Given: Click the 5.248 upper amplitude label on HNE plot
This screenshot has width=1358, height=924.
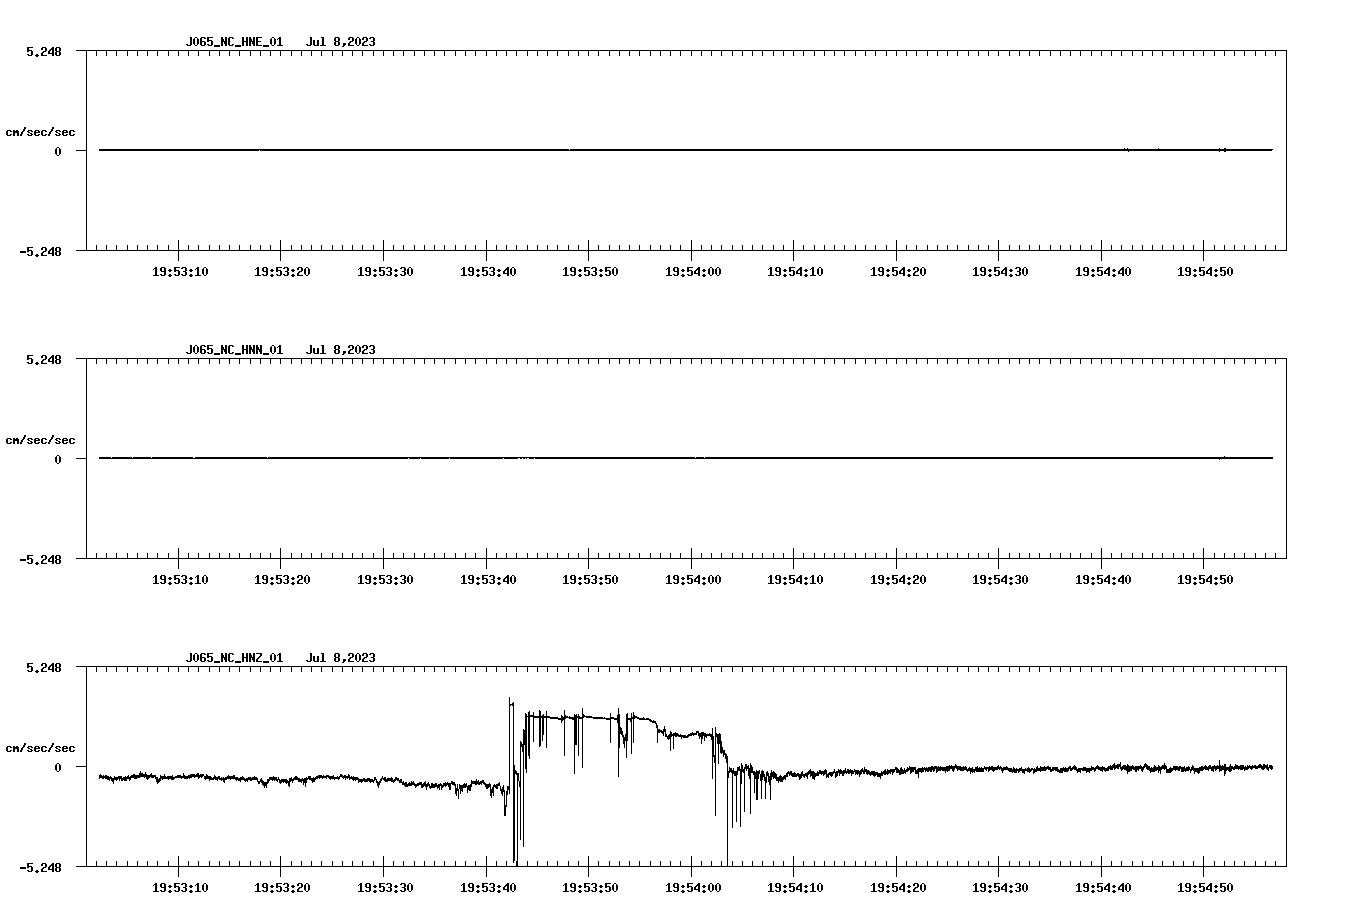Looking at the screenshot, I should pos(45,49).
